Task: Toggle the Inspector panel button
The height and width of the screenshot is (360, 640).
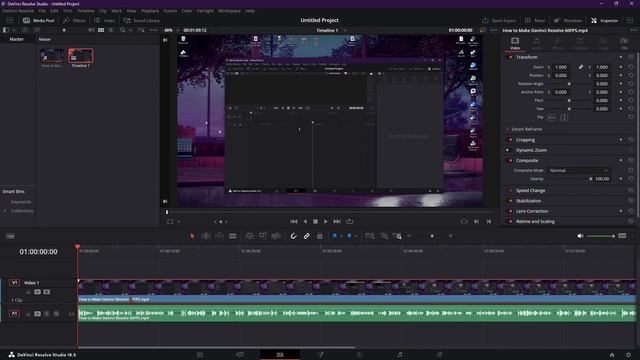Action: tap(604, 20)
